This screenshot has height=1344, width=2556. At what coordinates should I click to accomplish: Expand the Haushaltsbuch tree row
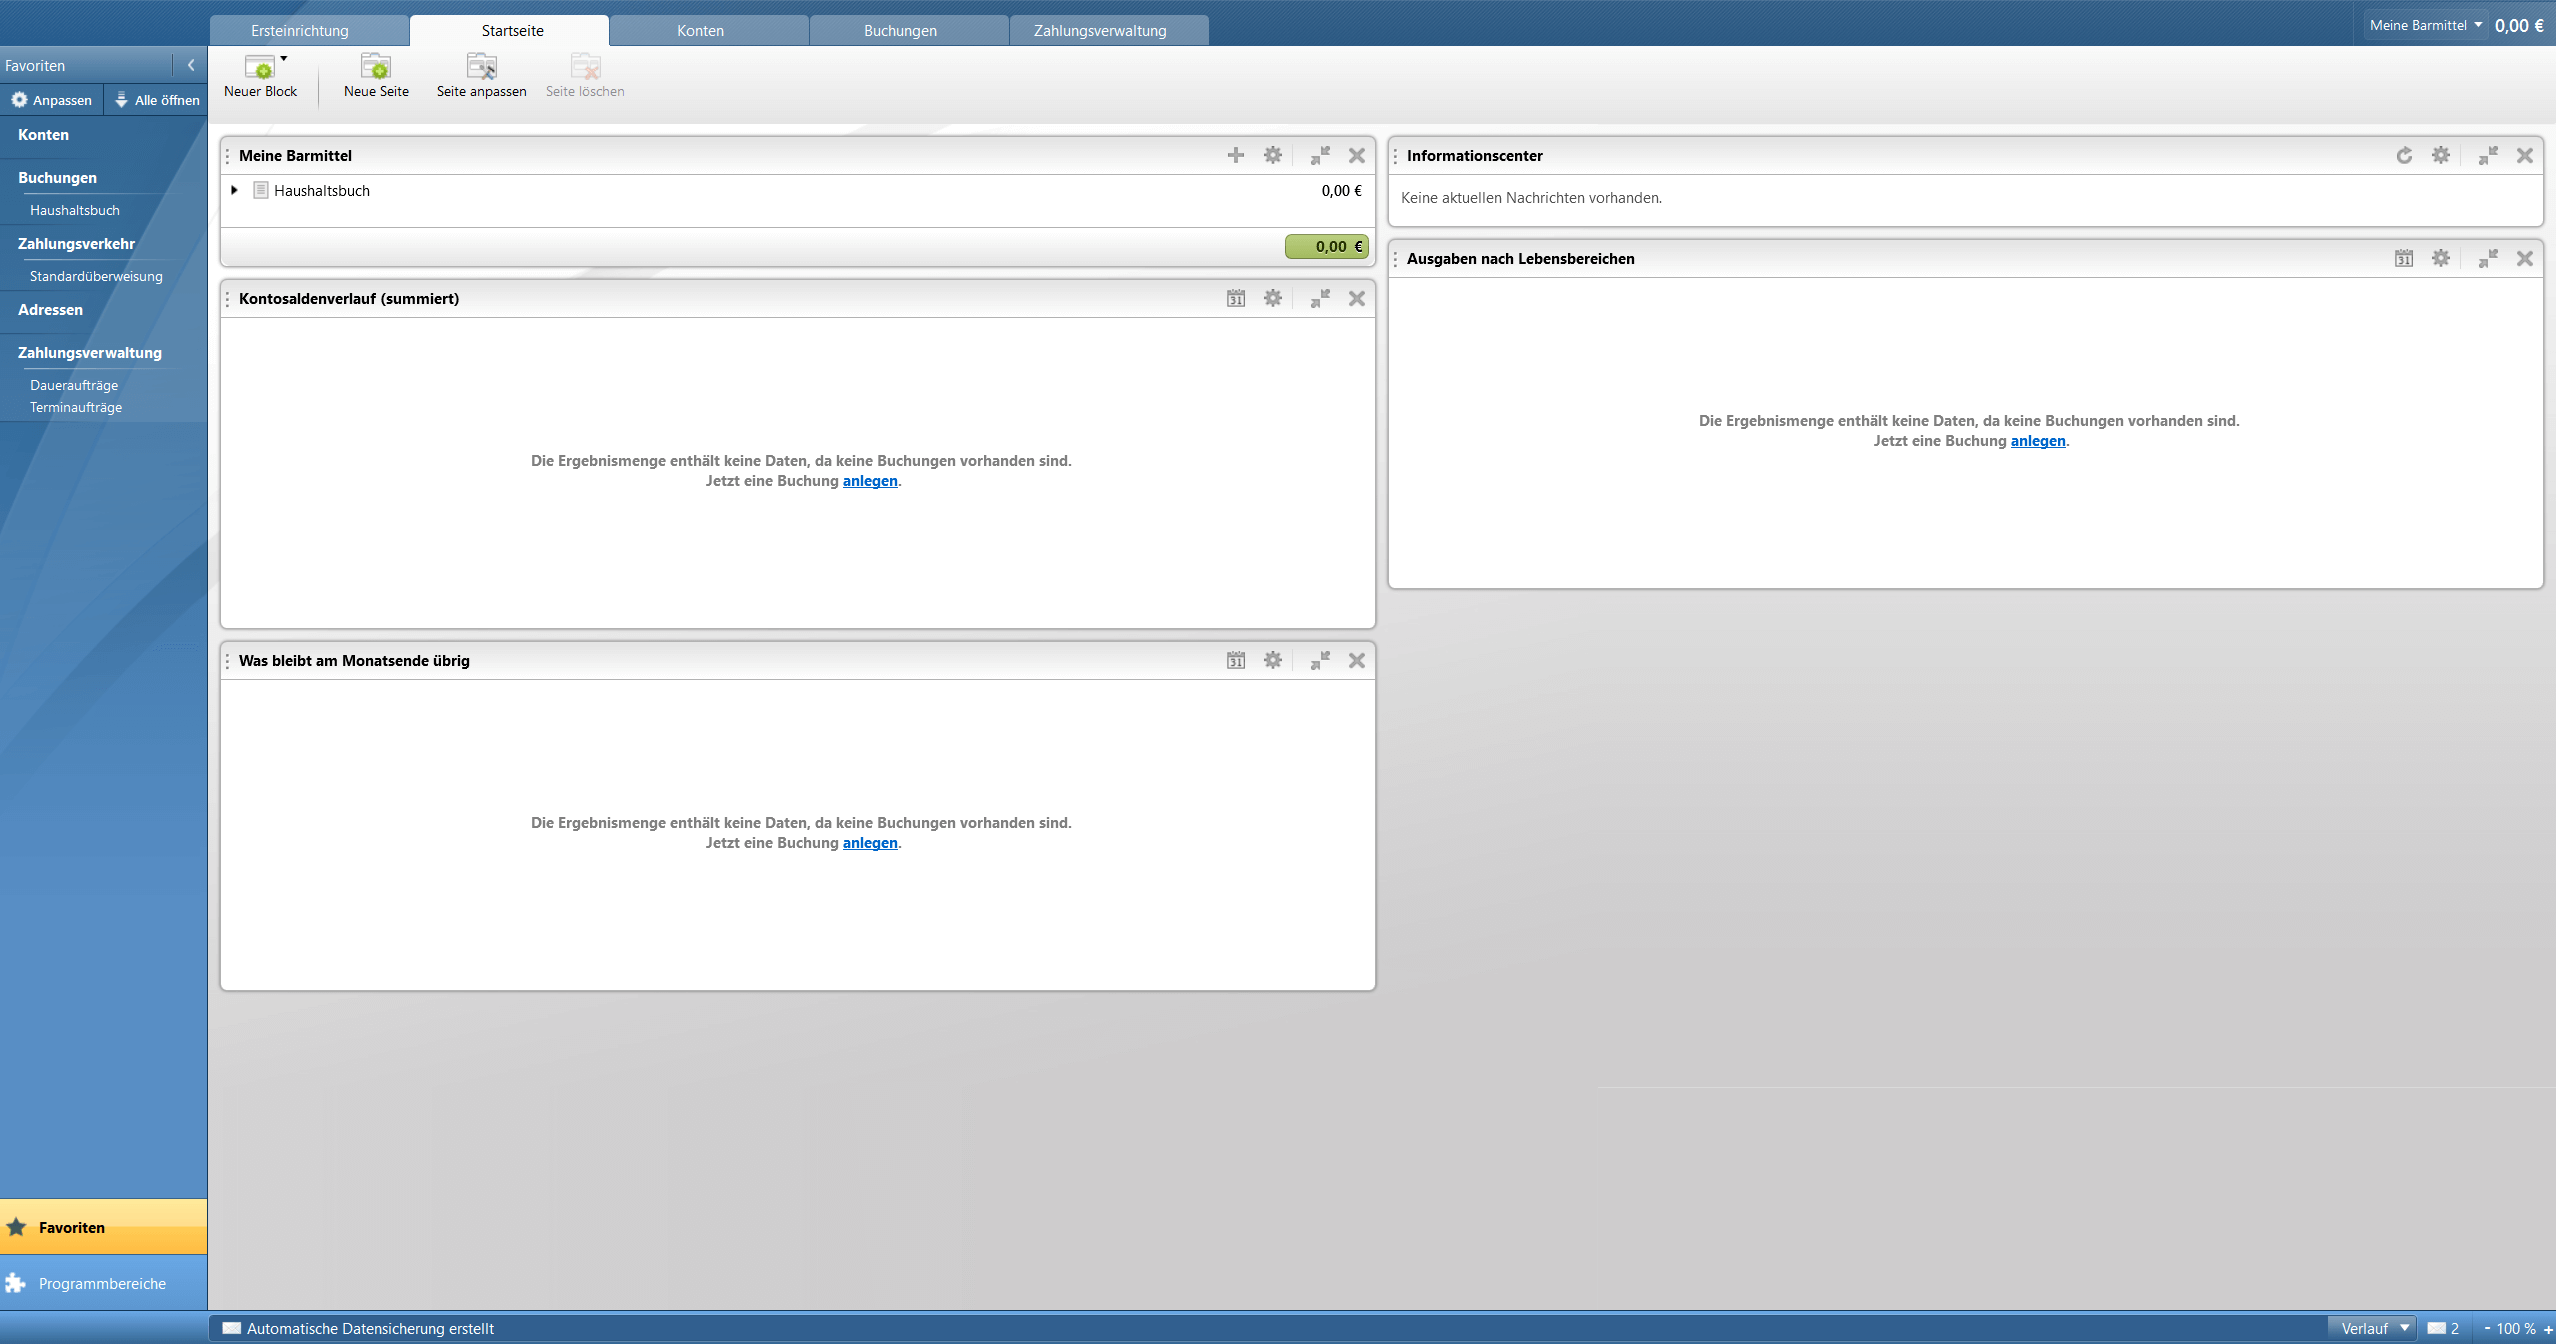coord(234,190)
